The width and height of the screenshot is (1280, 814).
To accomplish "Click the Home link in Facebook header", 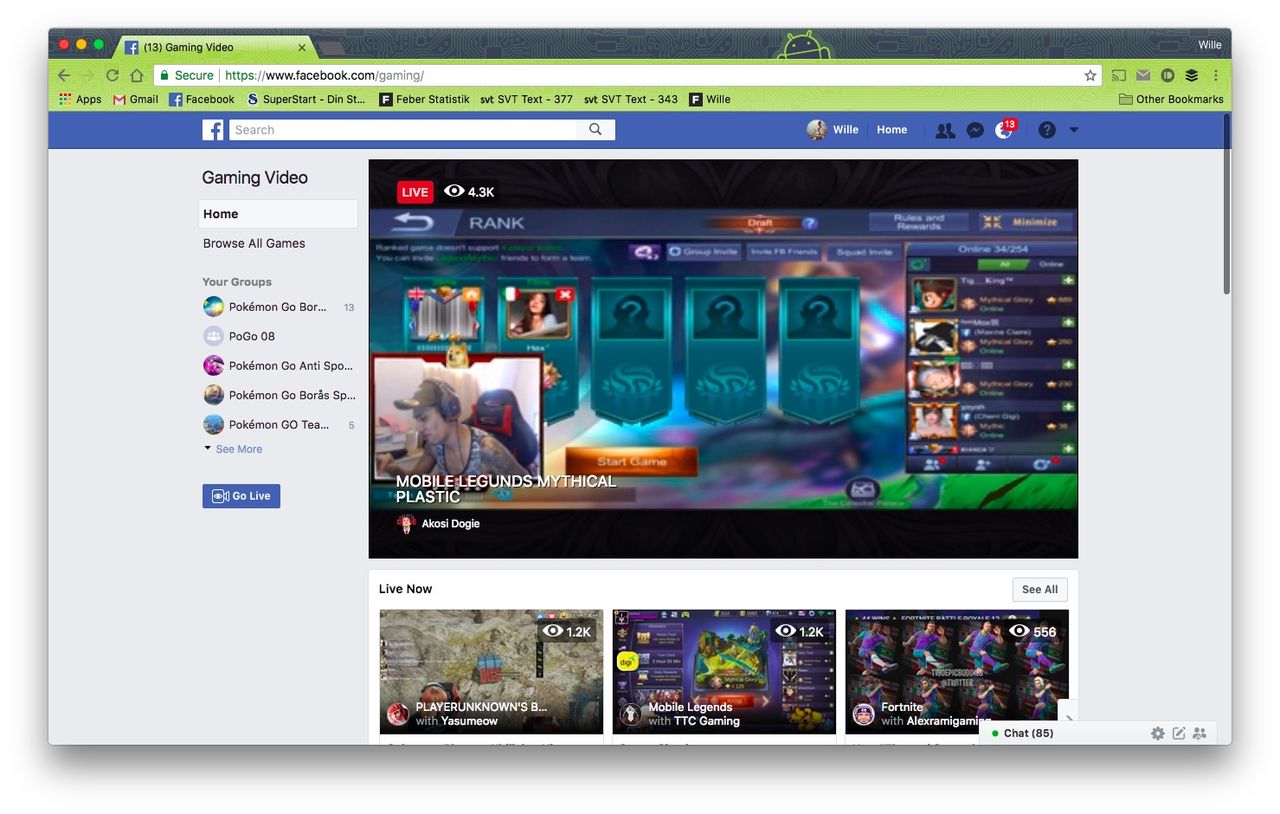I will (x=892, y=130).
